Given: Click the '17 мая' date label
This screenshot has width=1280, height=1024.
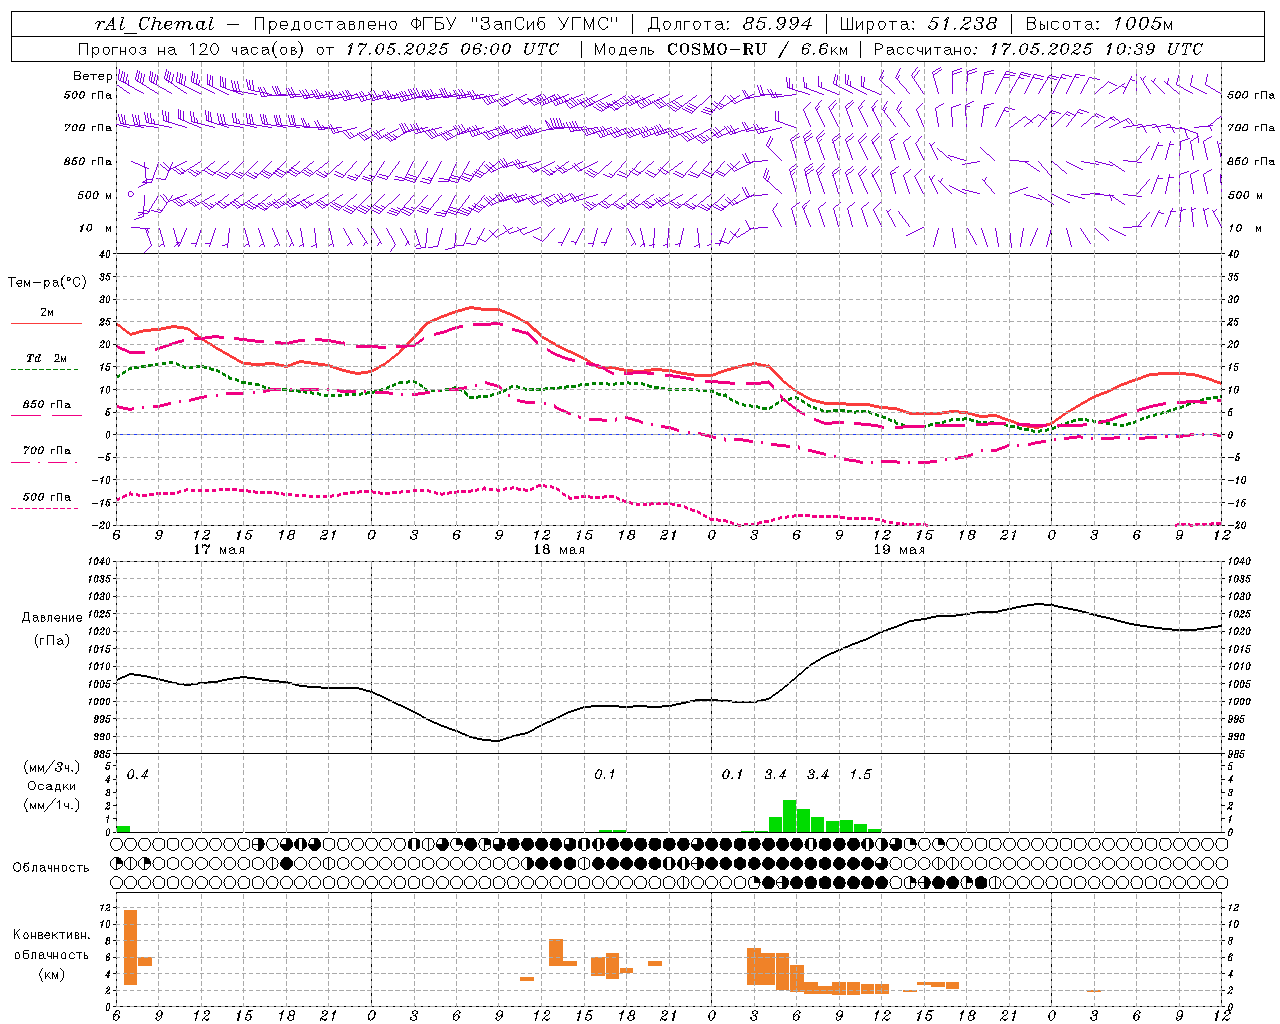Looking at the screenshot, I should click(219, 550).
